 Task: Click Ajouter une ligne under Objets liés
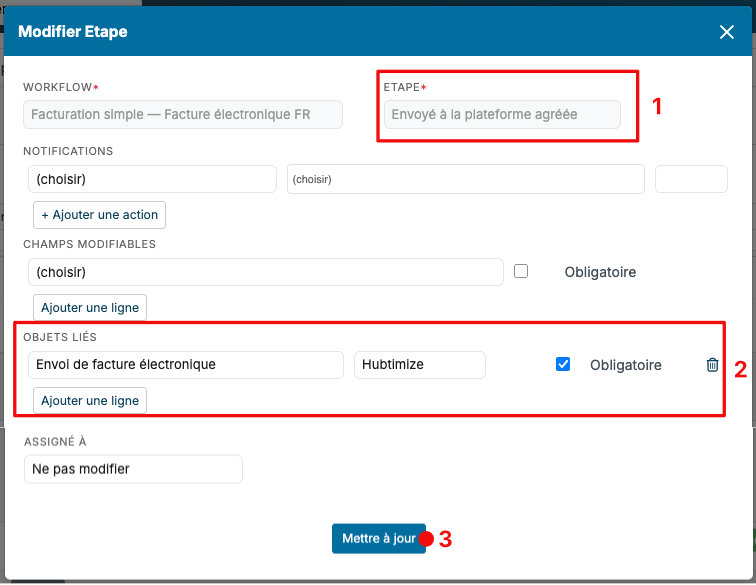[90, 401]
